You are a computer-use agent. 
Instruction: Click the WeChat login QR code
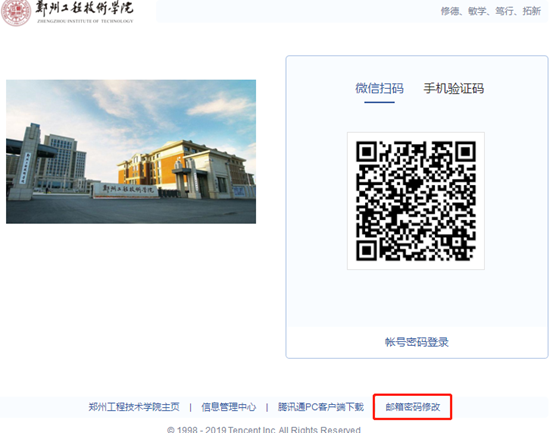[x=416, y=201]
